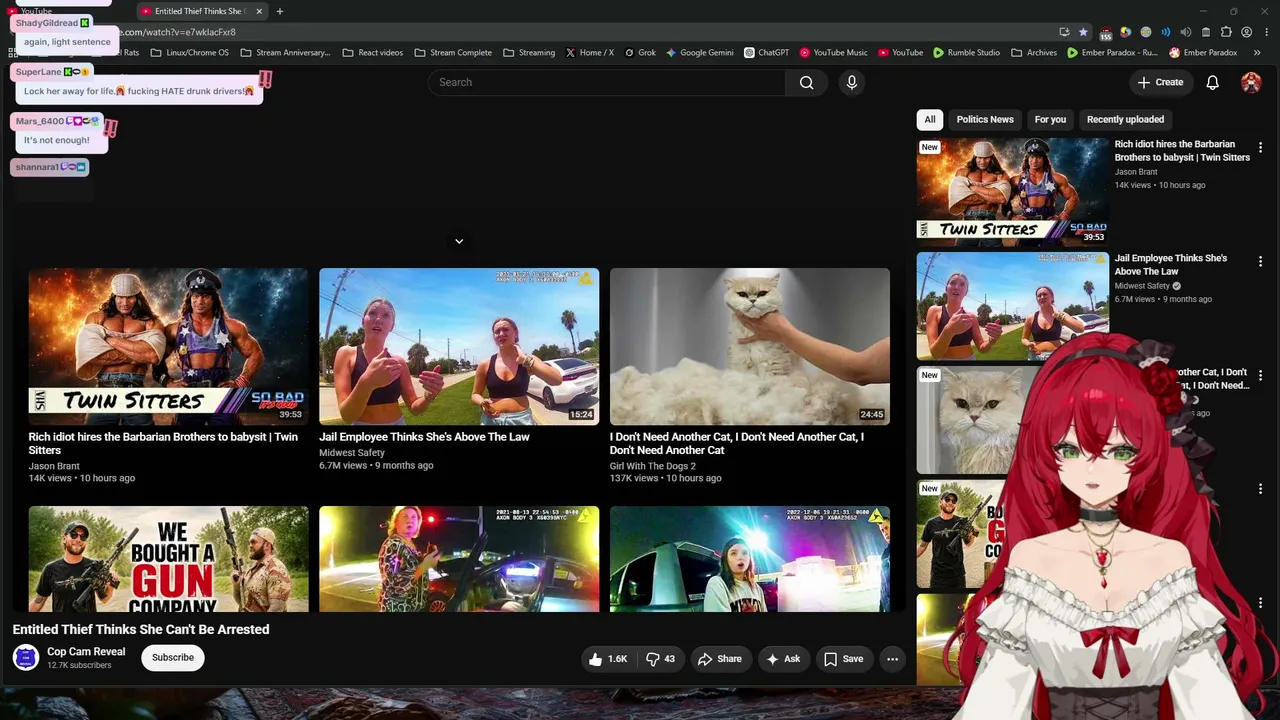
Task: Select the Politics News filter chip
Action: tap(985, 119)
